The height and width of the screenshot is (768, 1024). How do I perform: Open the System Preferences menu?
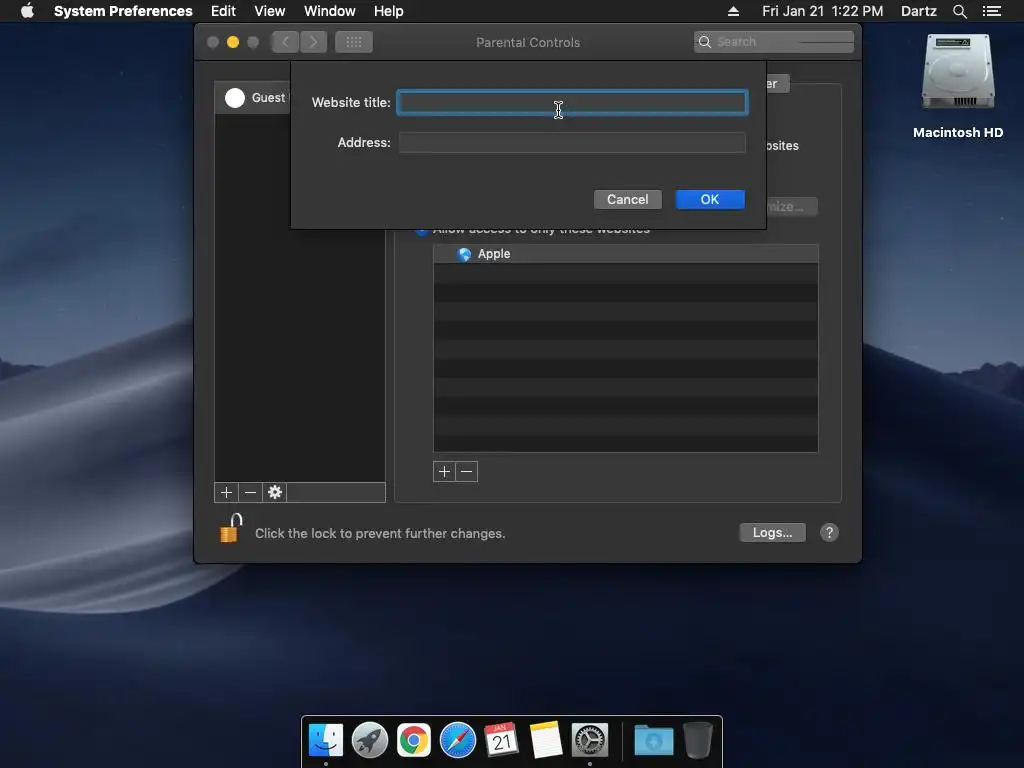point(123,11)
